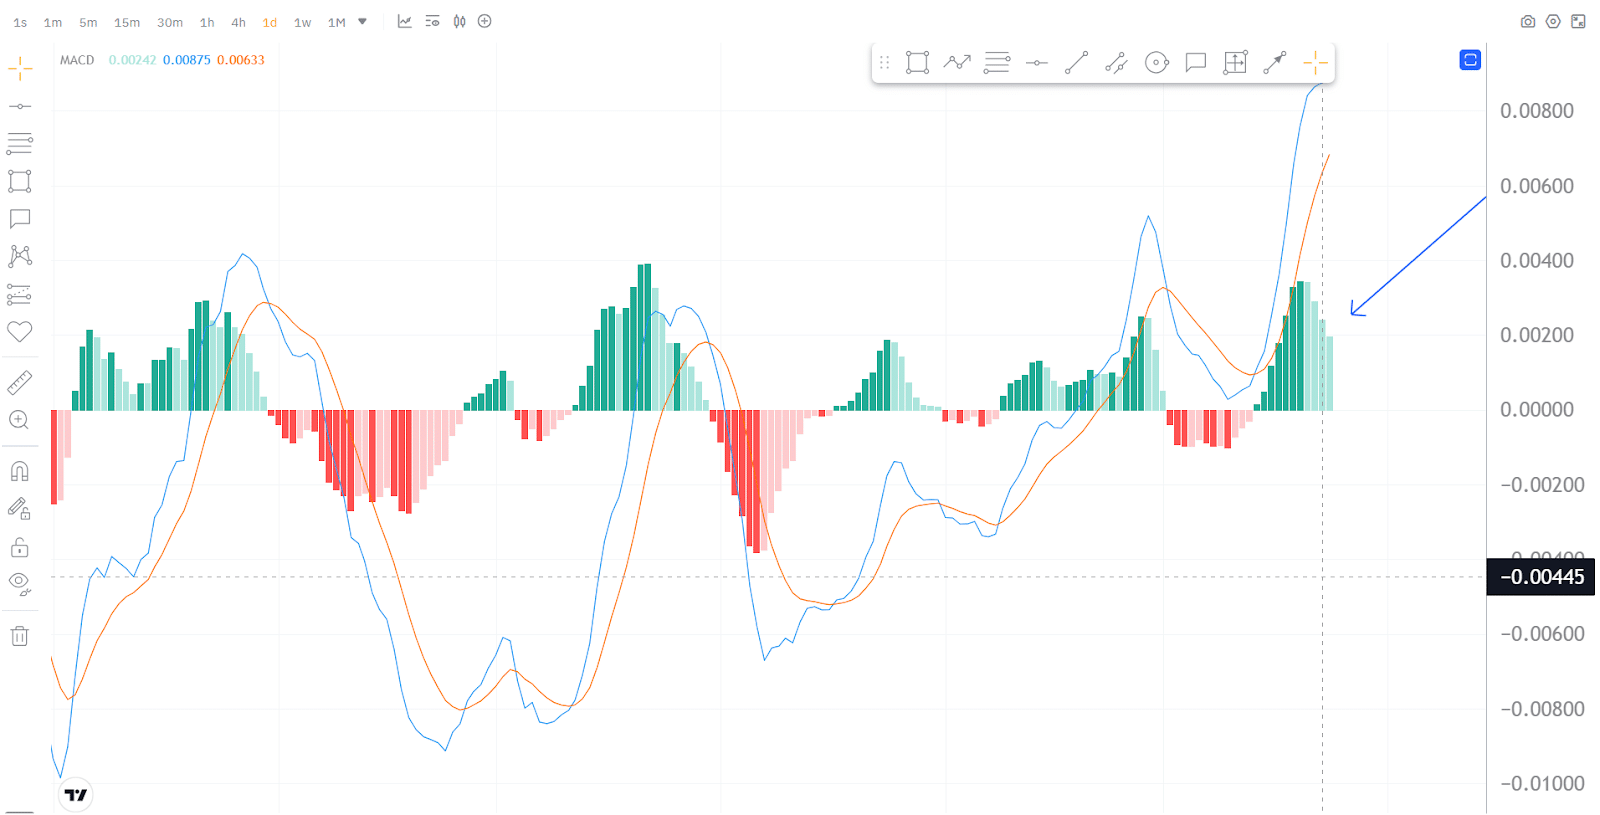Switch to 15m interval
The image size is (1600, 815).
(127, 22)
